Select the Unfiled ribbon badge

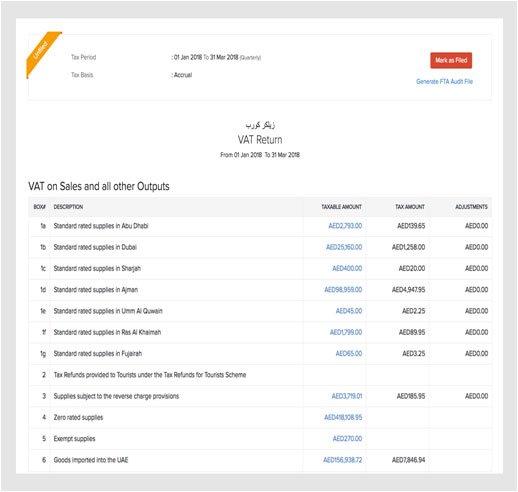tap(41, 52)
